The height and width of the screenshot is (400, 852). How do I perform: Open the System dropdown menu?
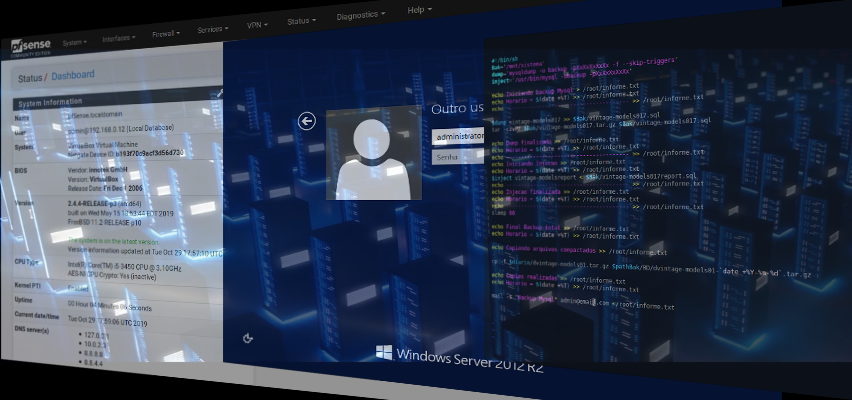coord(74,42)
